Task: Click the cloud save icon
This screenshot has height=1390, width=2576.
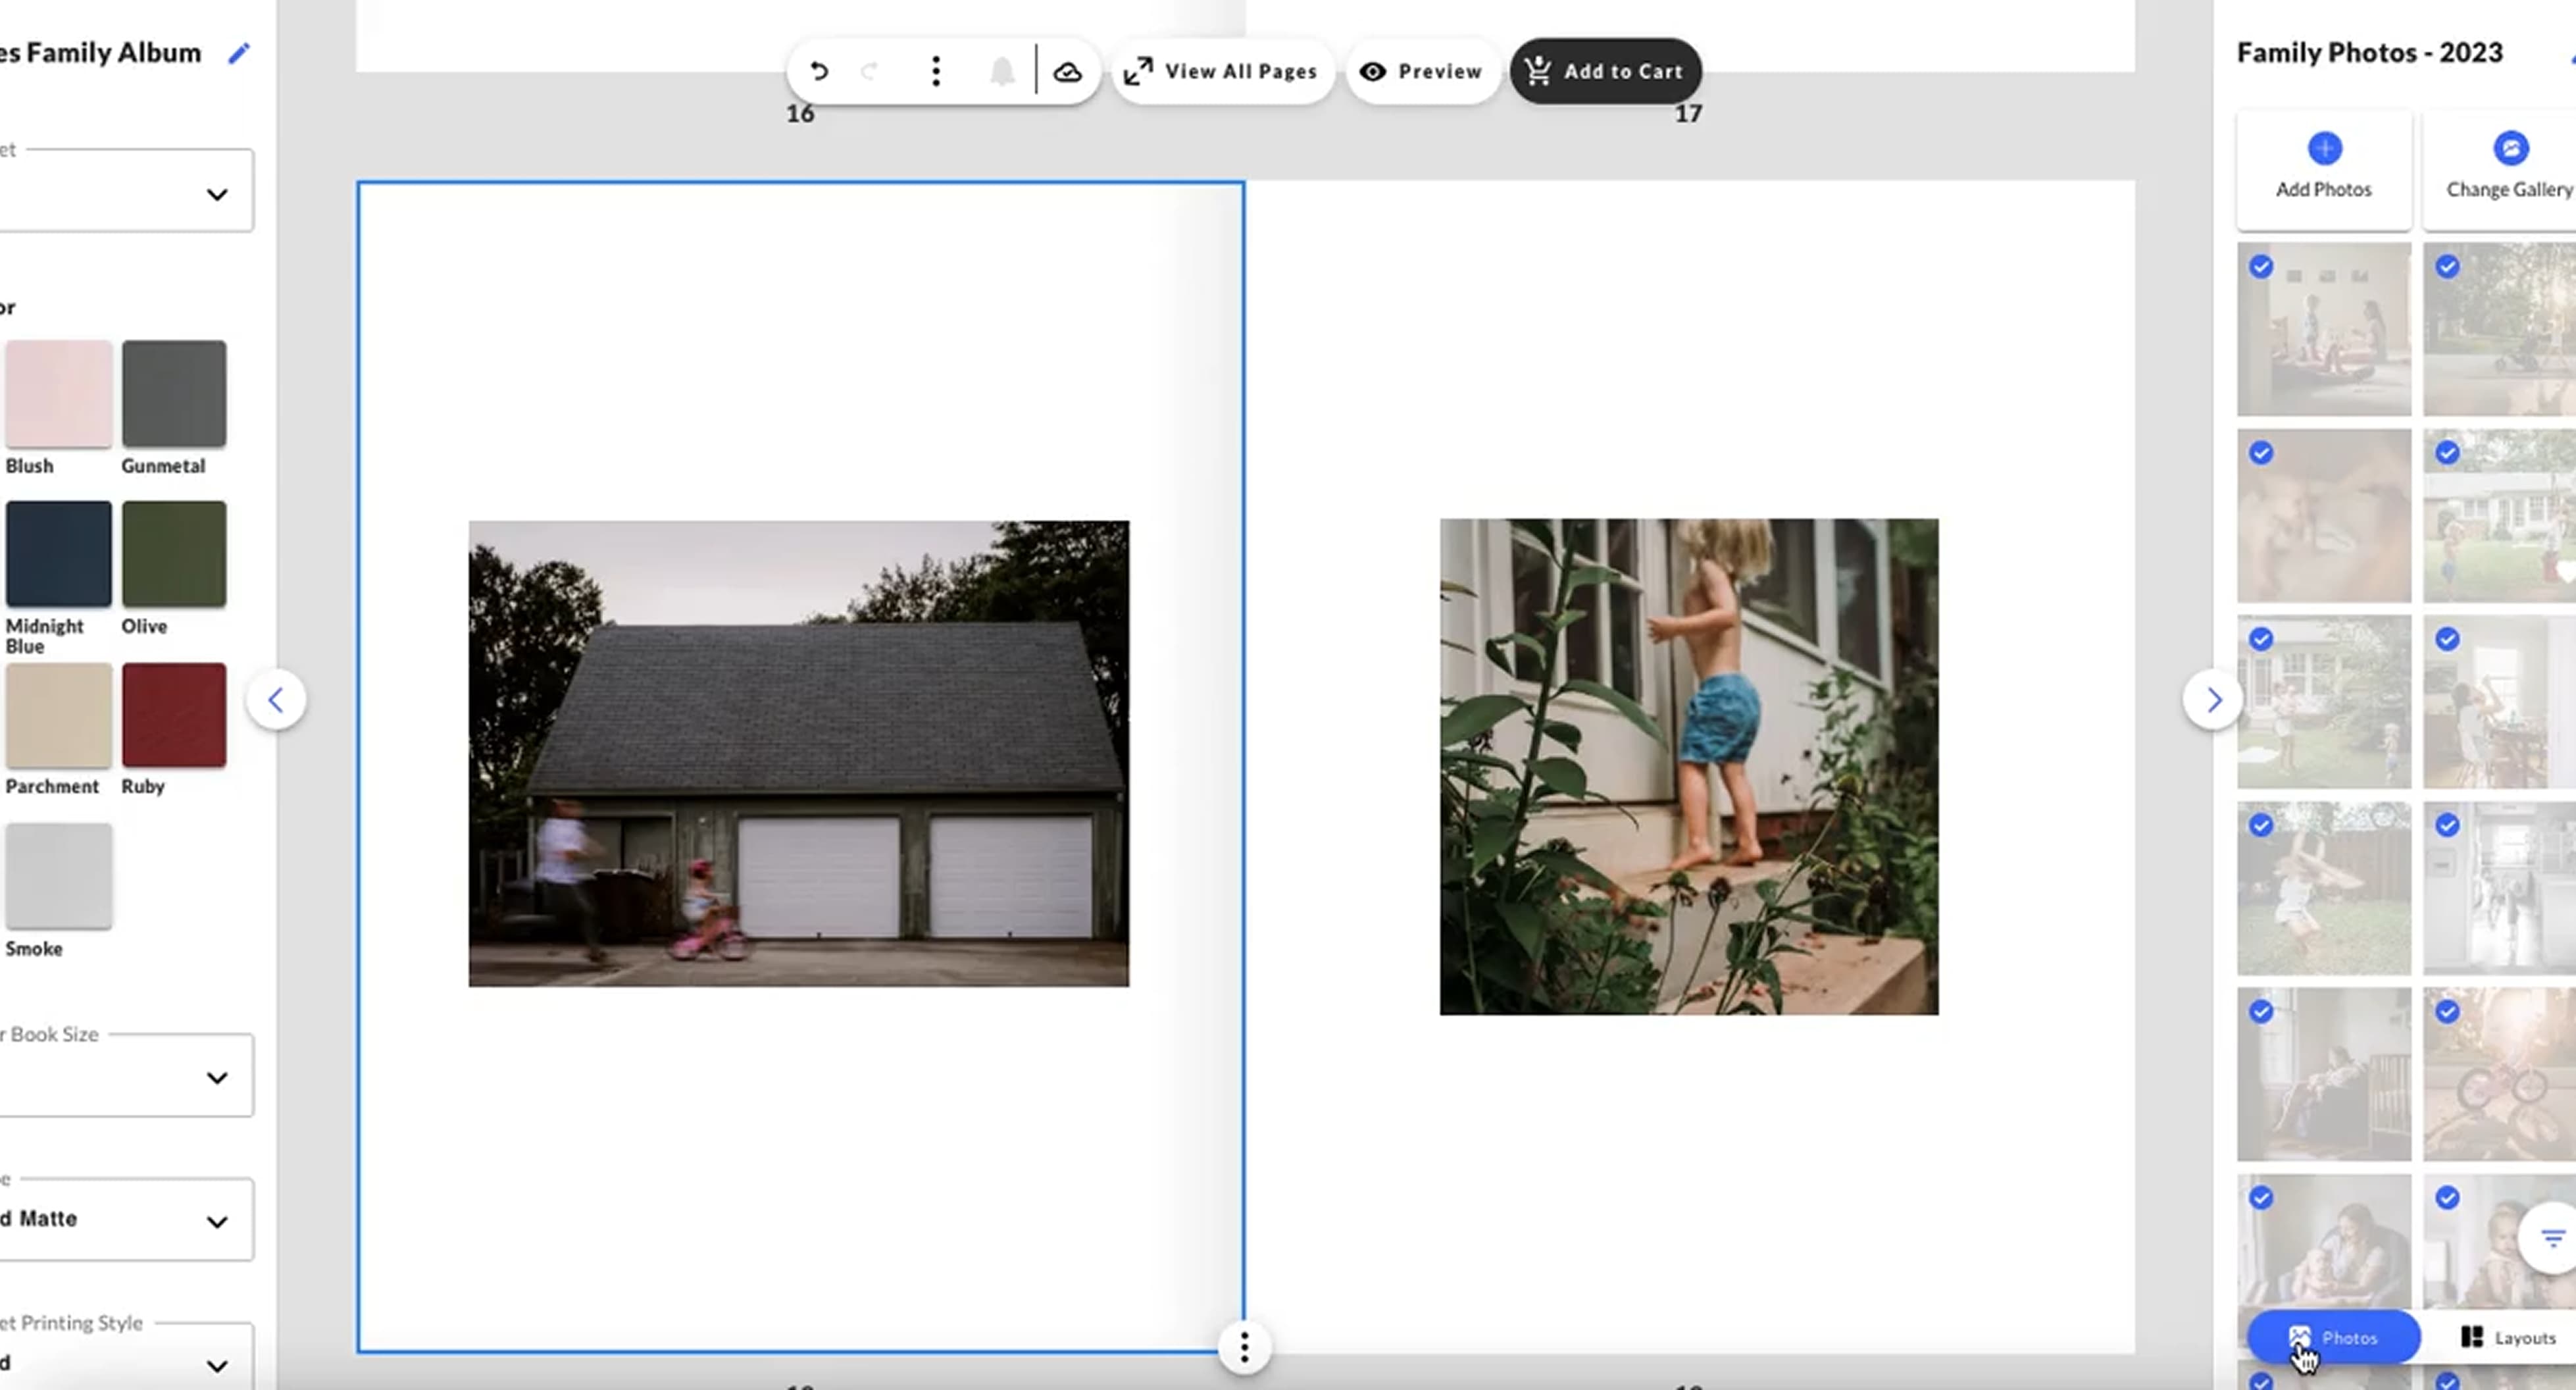Action: pyautogui.click(x=1067, y=71)
